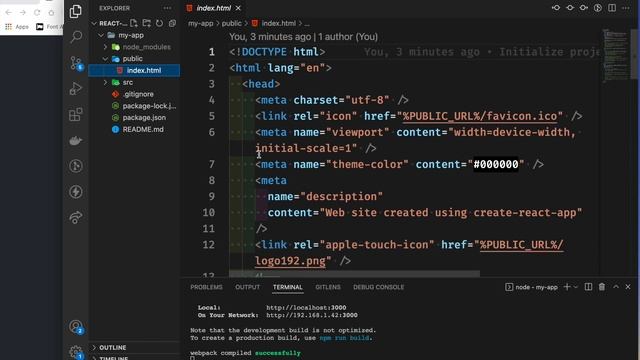
Task: Switch to the OUTPUT tab
Action: pos(247,287)
